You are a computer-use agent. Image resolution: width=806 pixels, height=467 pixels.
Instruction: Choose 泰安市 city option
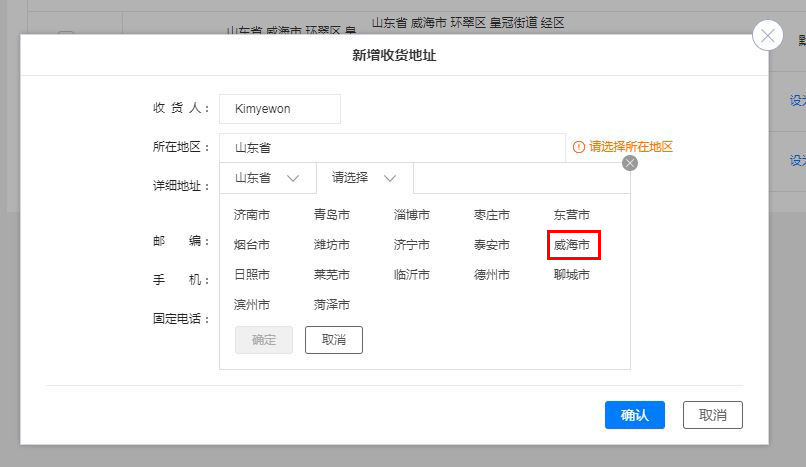click(x=491, y=245)
